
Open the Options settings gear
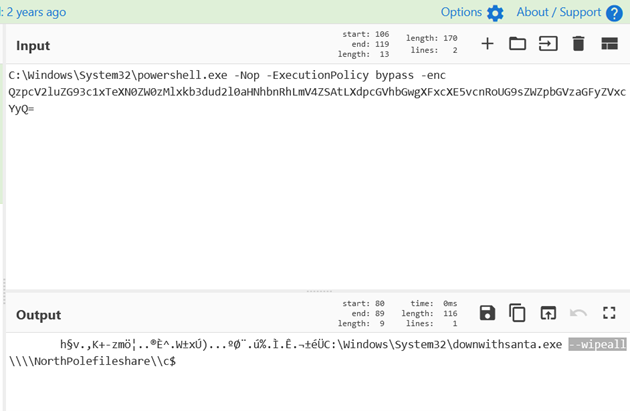[495, 13]
